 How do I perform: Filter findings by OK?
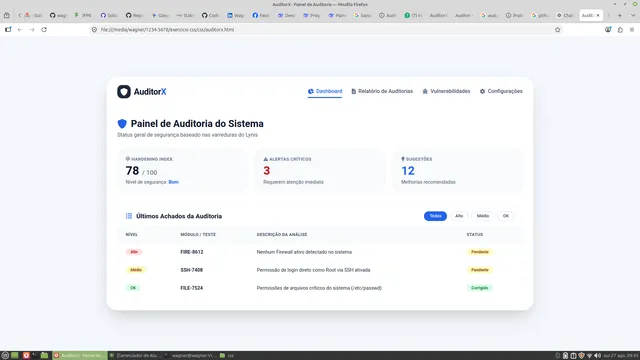click(506, 216)
